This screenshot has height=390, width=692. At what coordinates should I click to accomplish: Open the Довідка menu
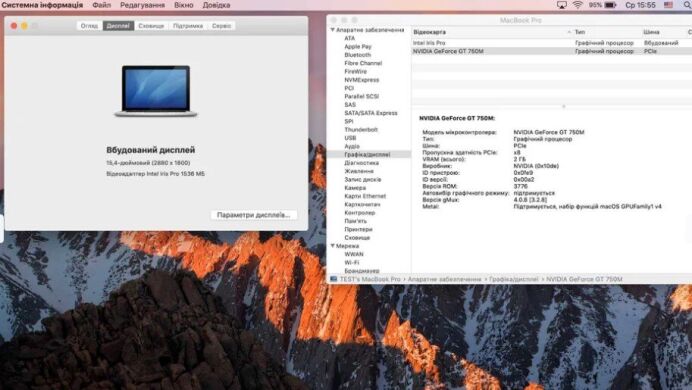pyautogui.click(x=216, y=5)
